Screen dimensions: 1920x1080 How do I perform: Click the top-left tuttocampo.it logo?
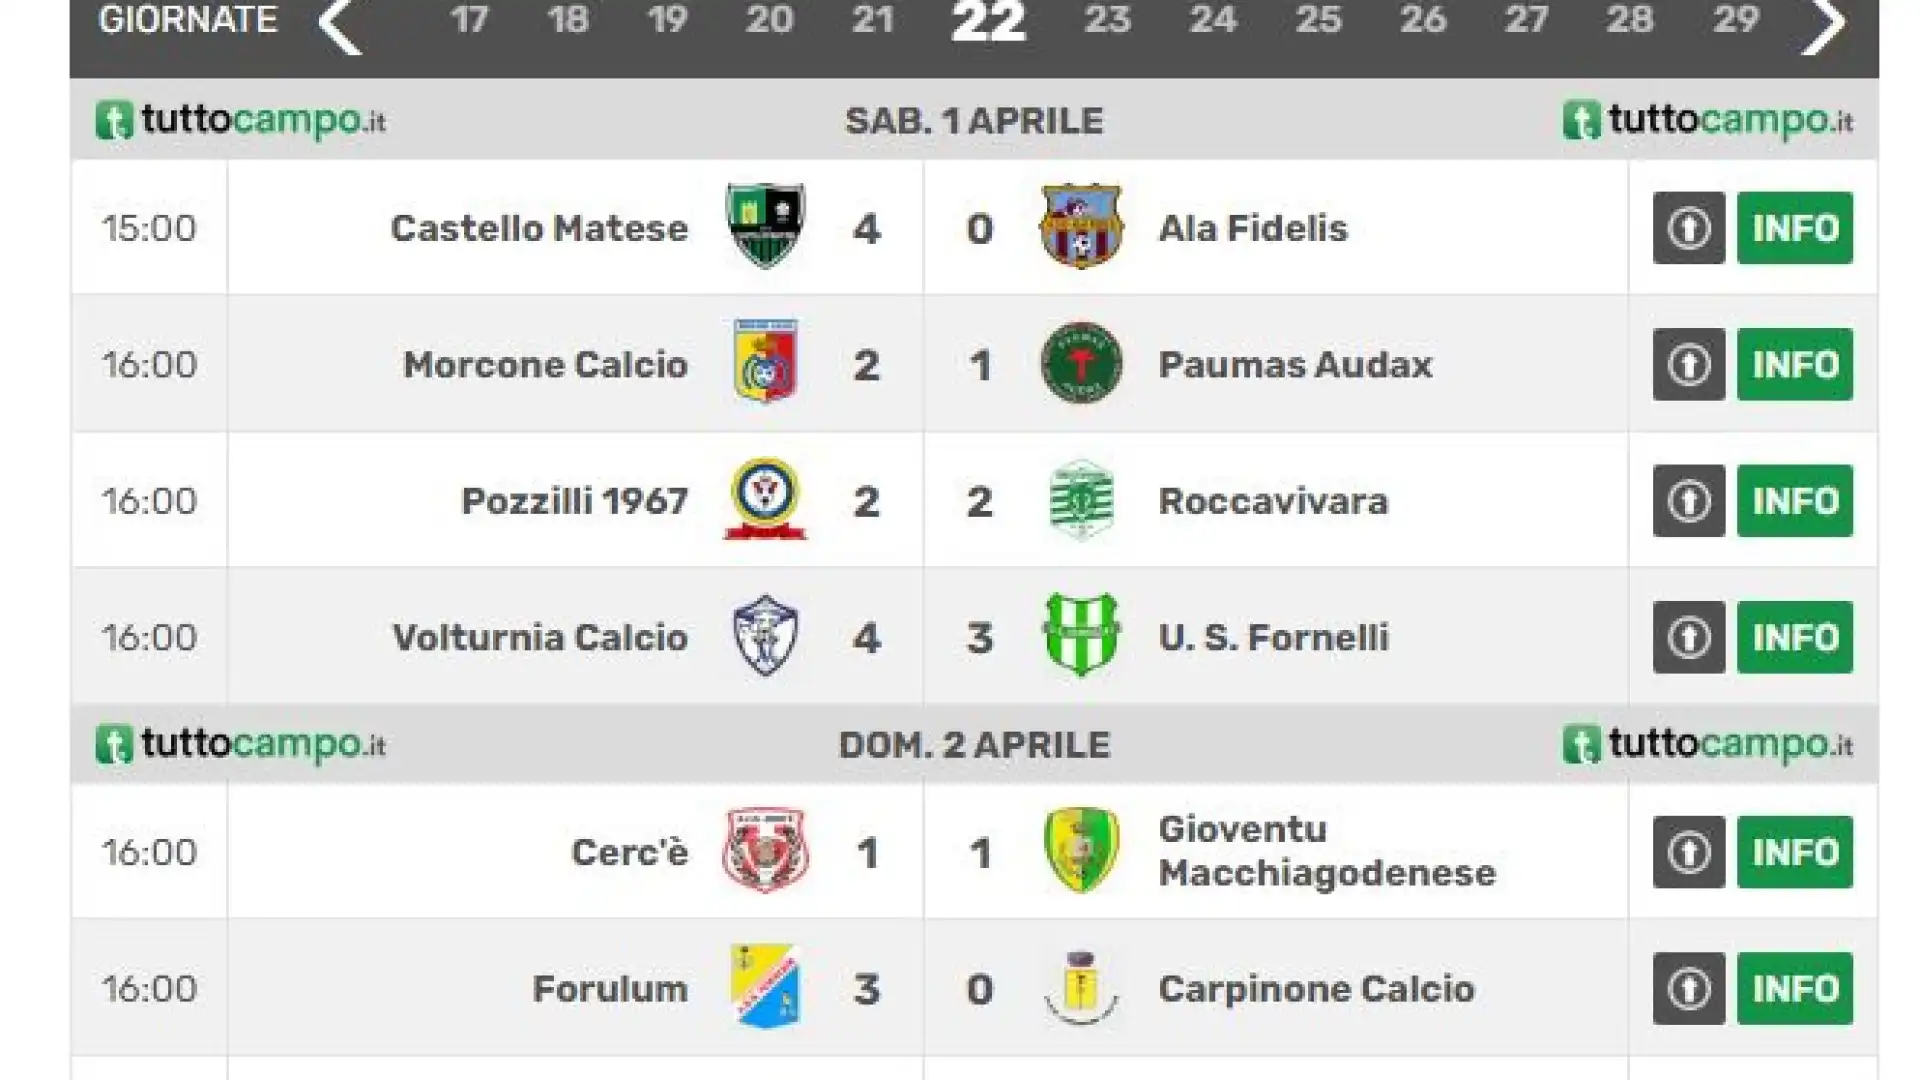point(240,121)
